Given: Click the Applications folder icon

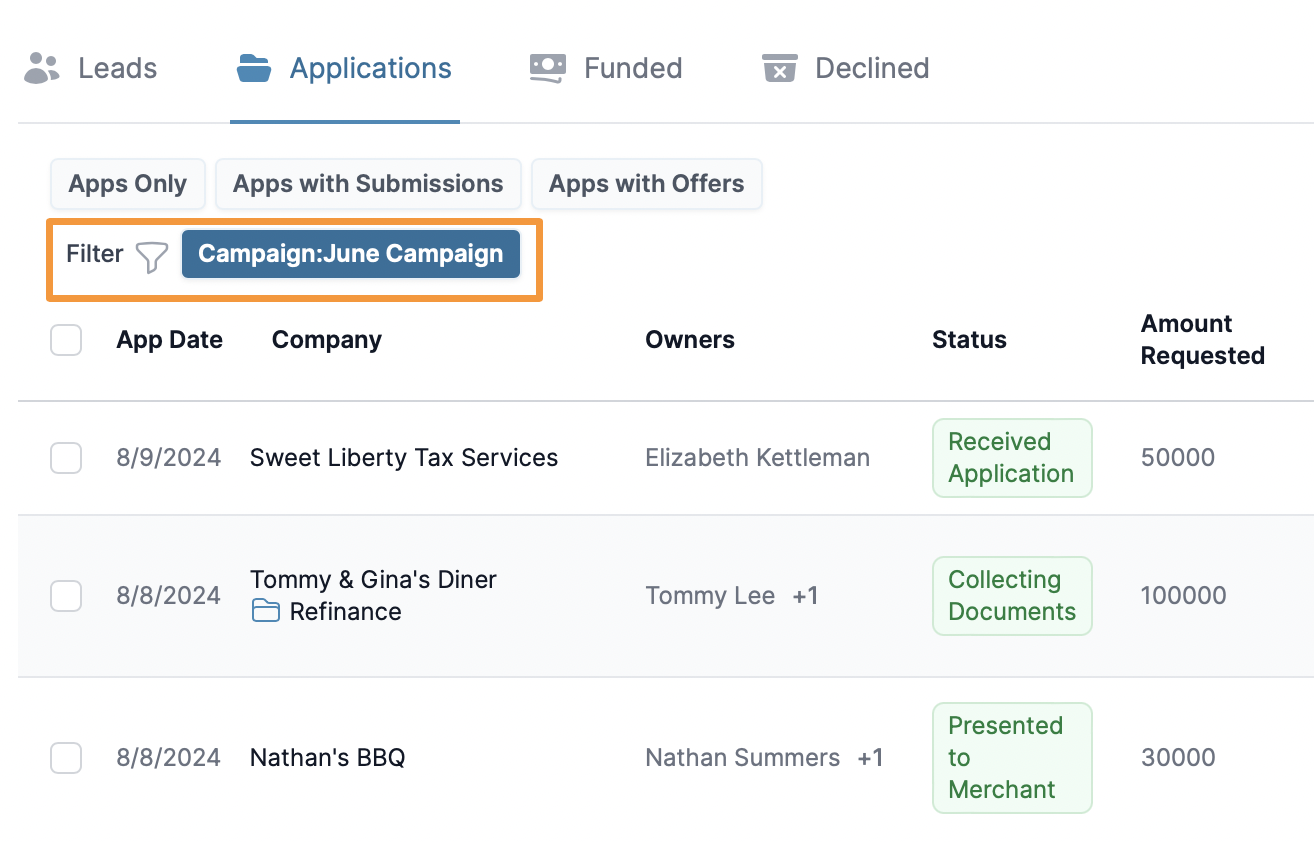Looking at the screenshot, I should point(254,68).
